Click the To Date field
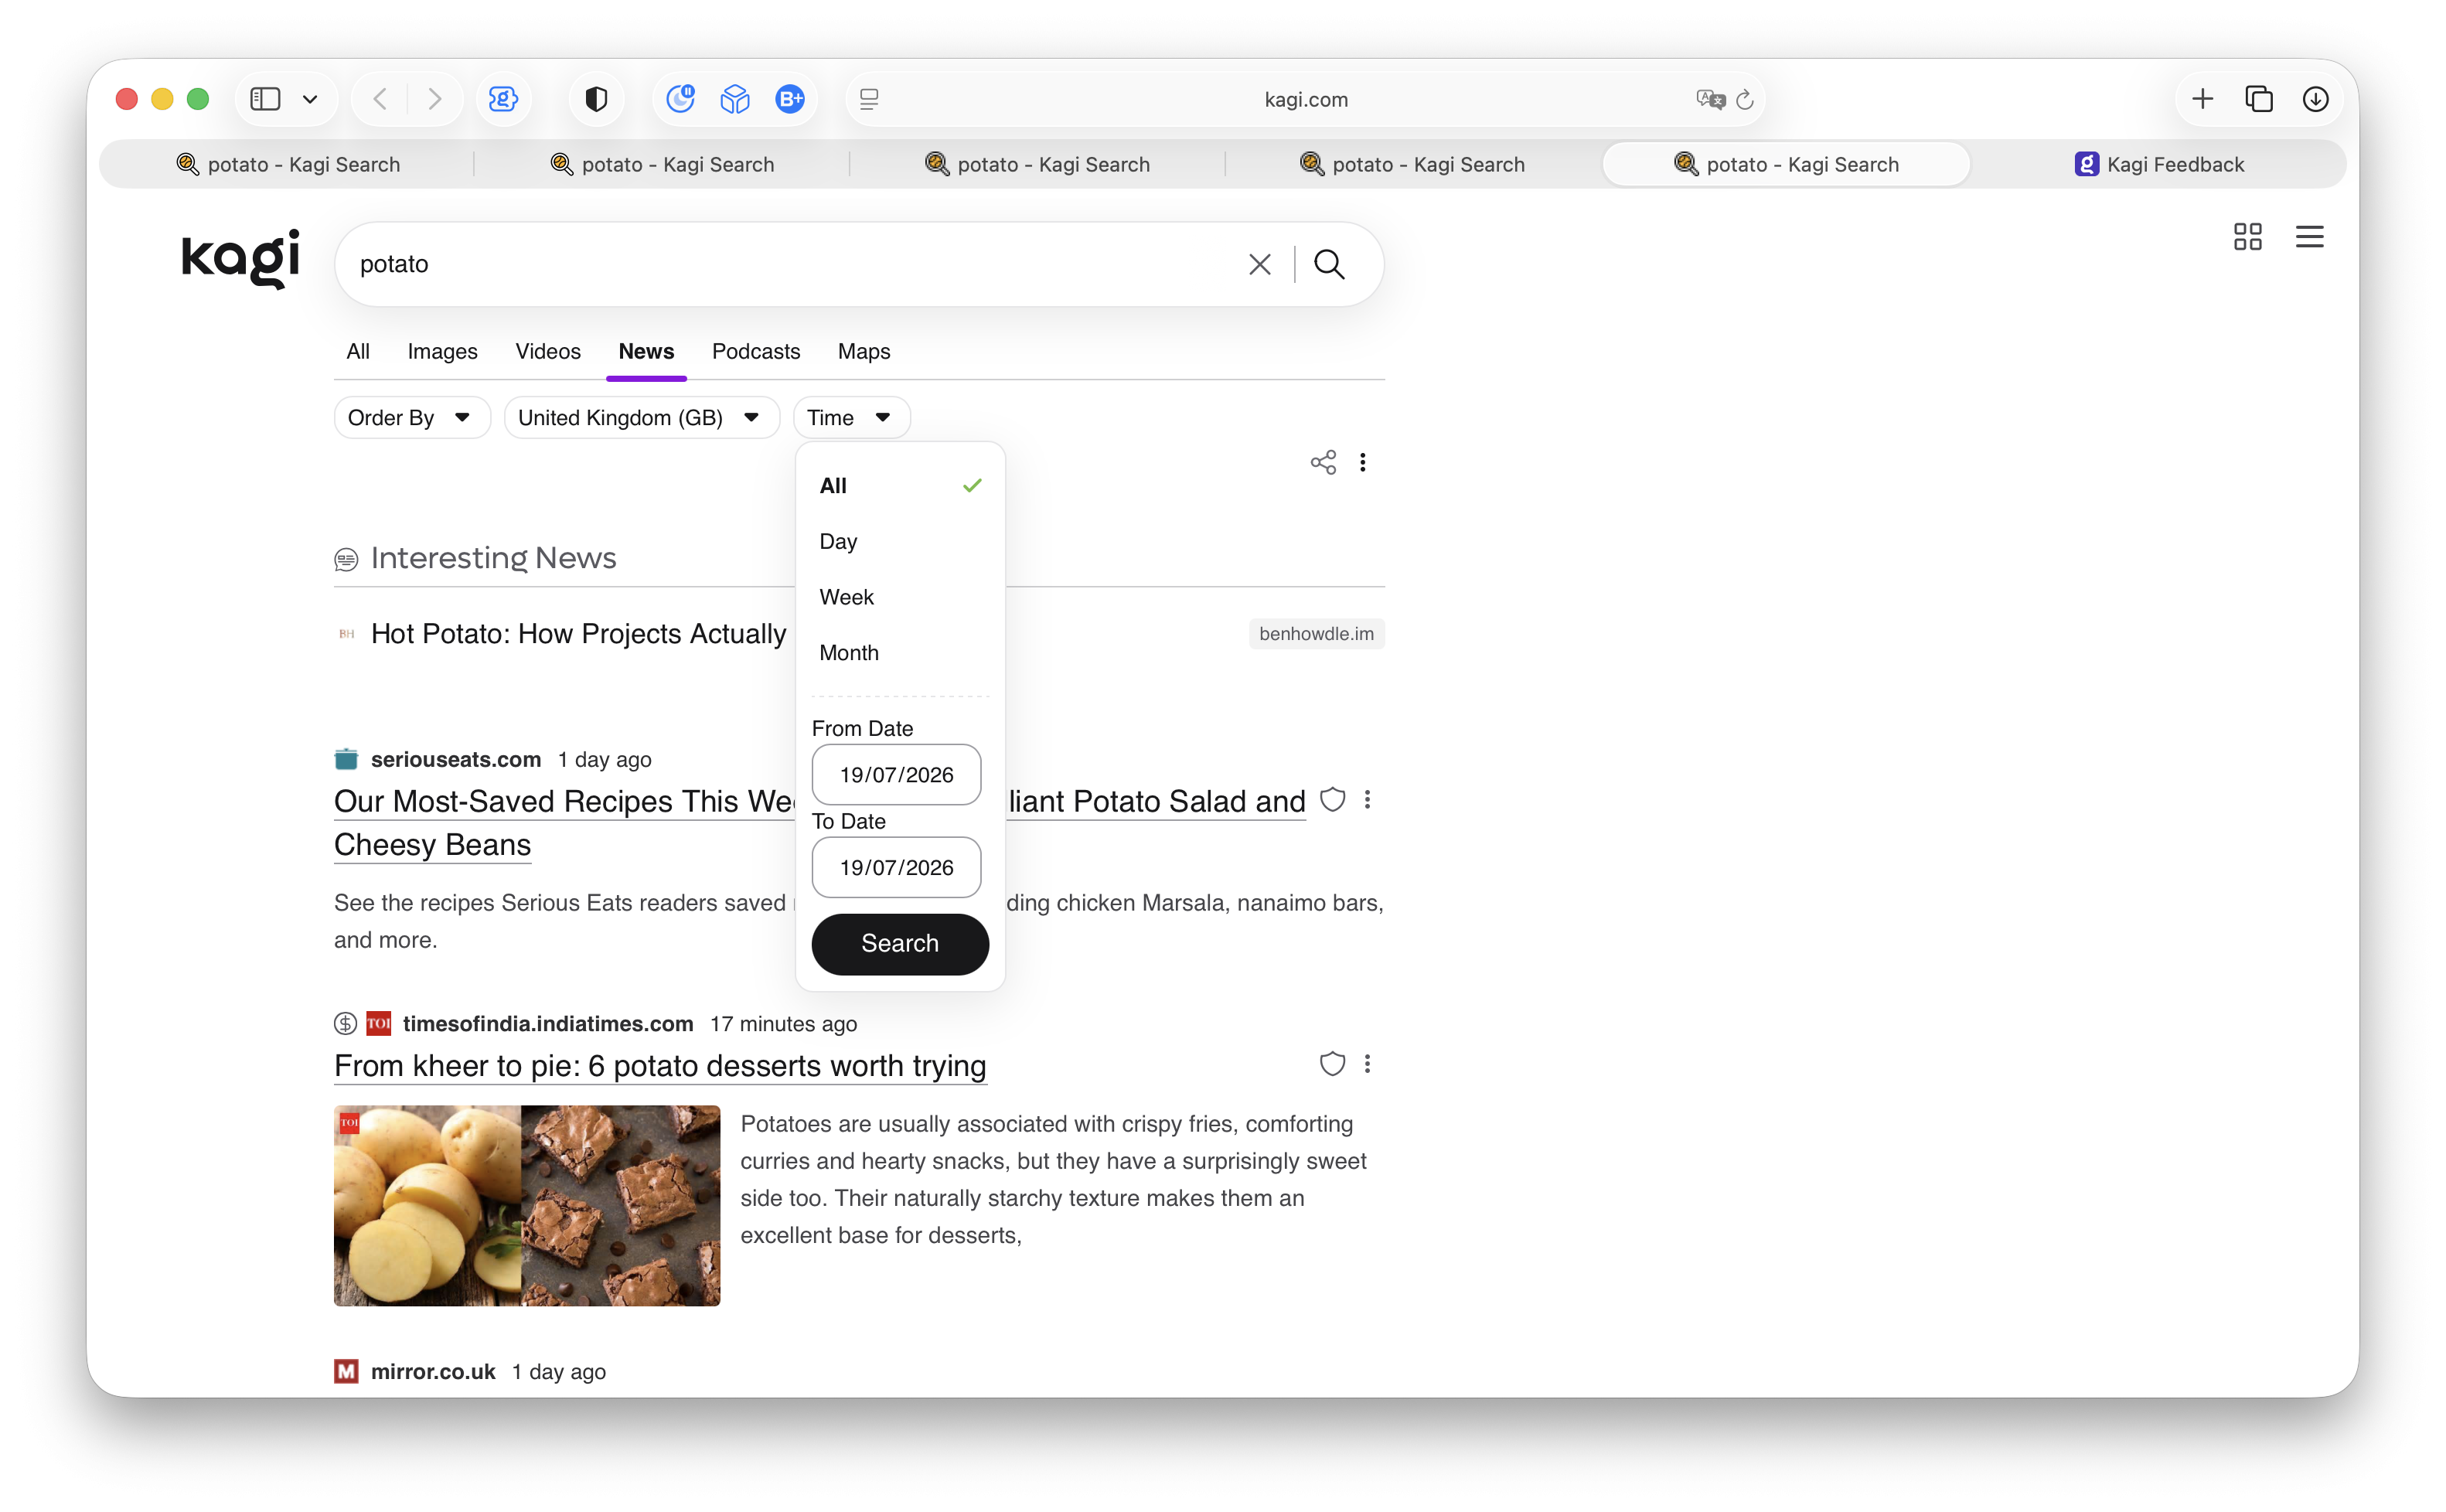Viewport: 2446px width, 1512px height. pos(896,868)
